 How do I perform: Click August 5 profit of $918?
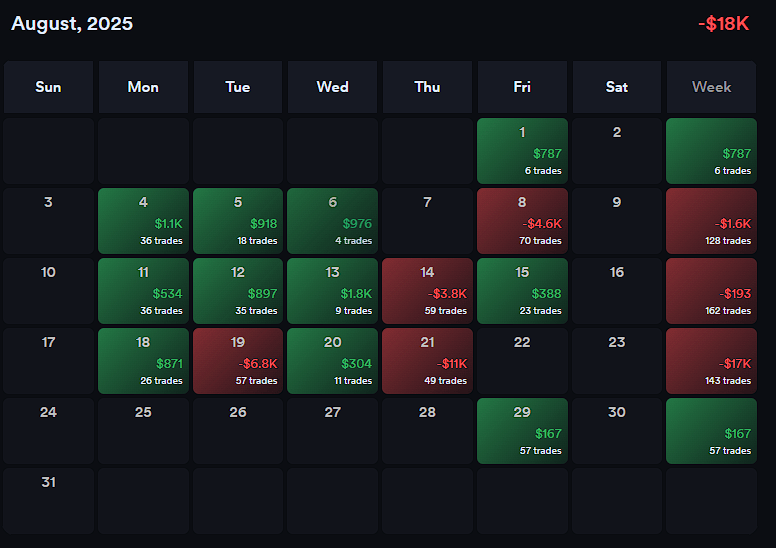[238, 221]
